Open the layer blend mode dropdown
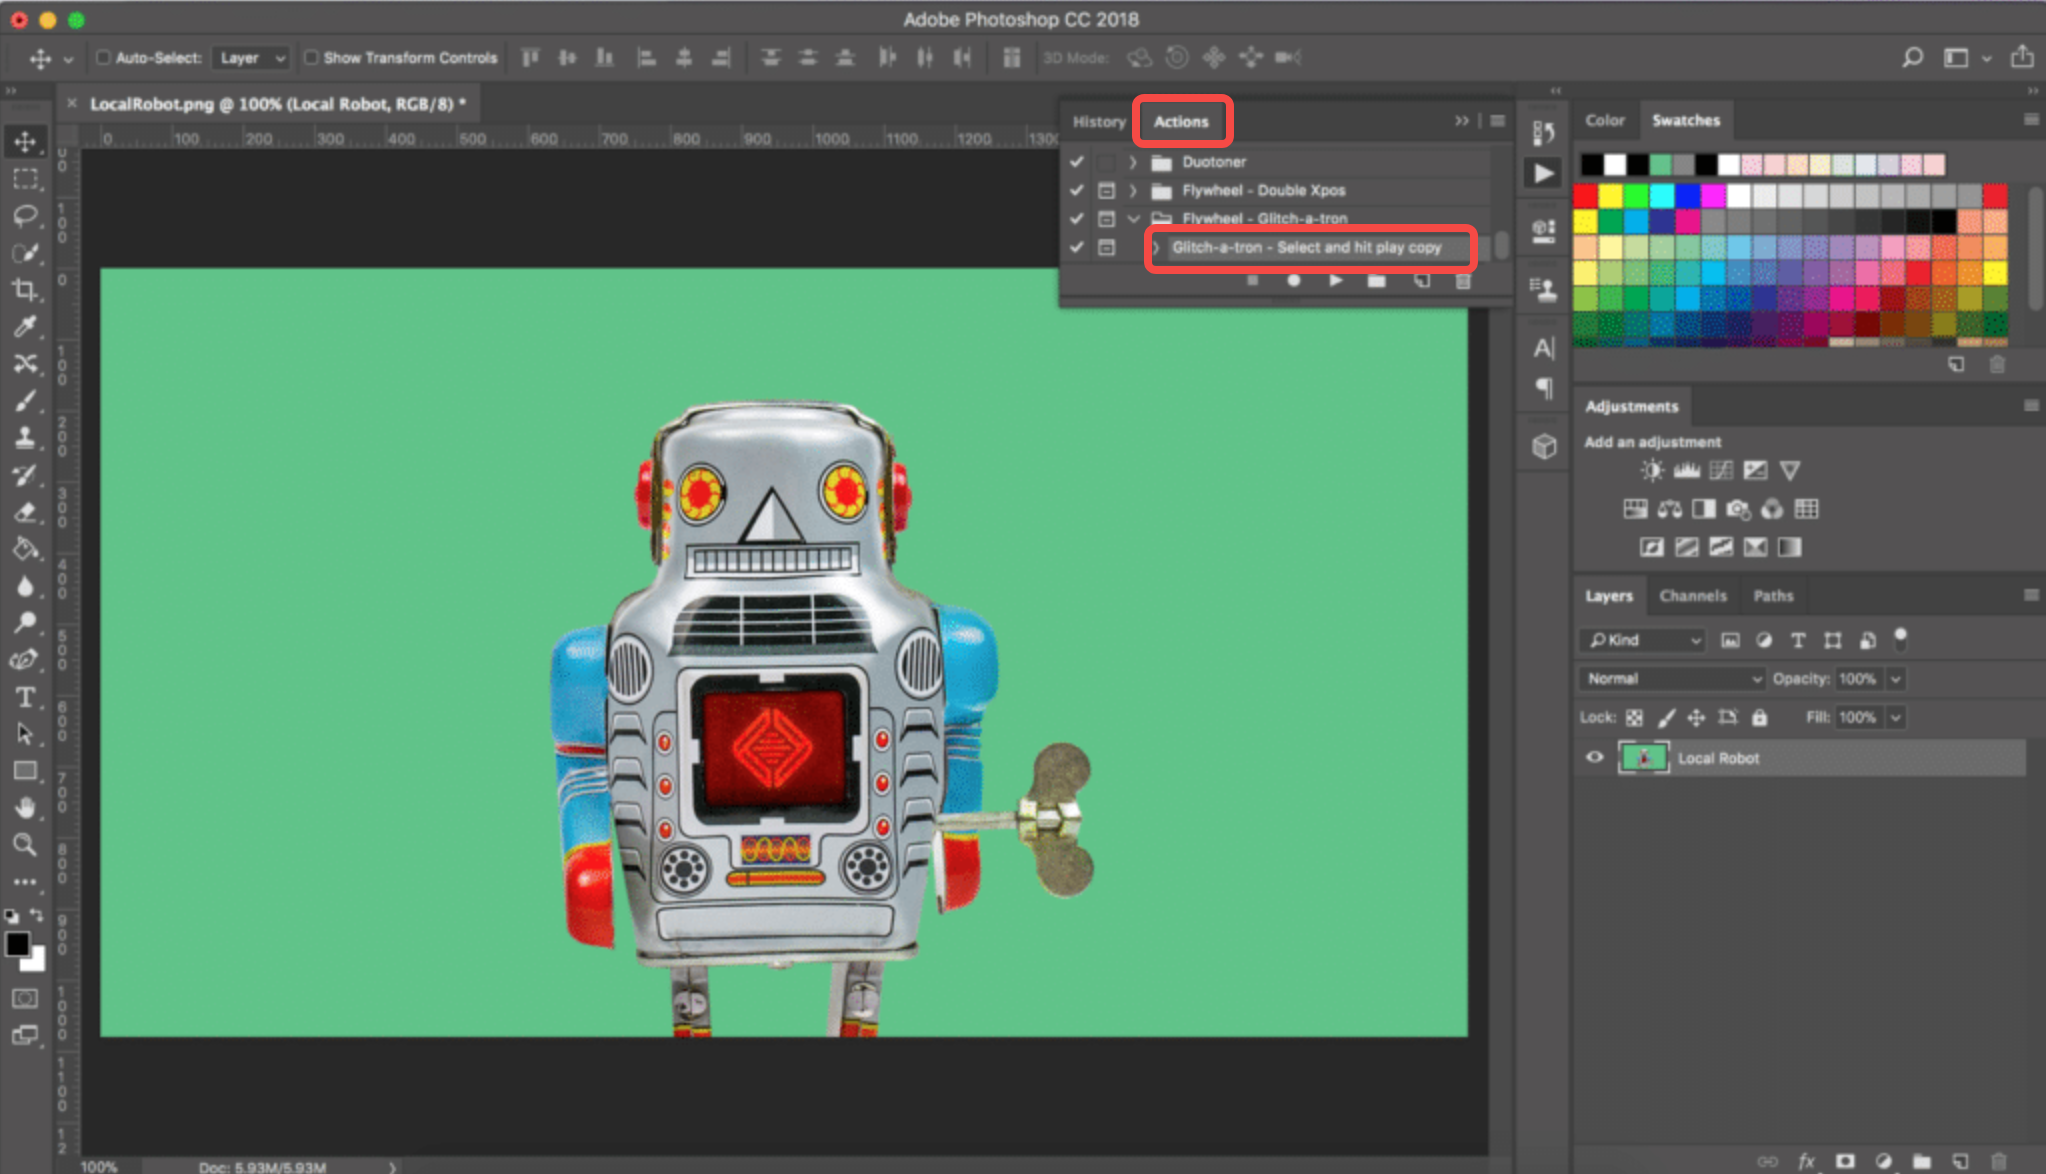This screenshot has height=1174, width=2046. (1668, 678)
